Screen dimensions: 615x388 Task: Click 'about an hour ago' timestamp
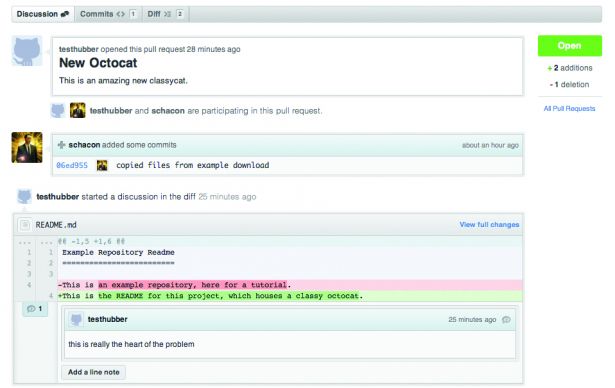(x=490, y=145)
